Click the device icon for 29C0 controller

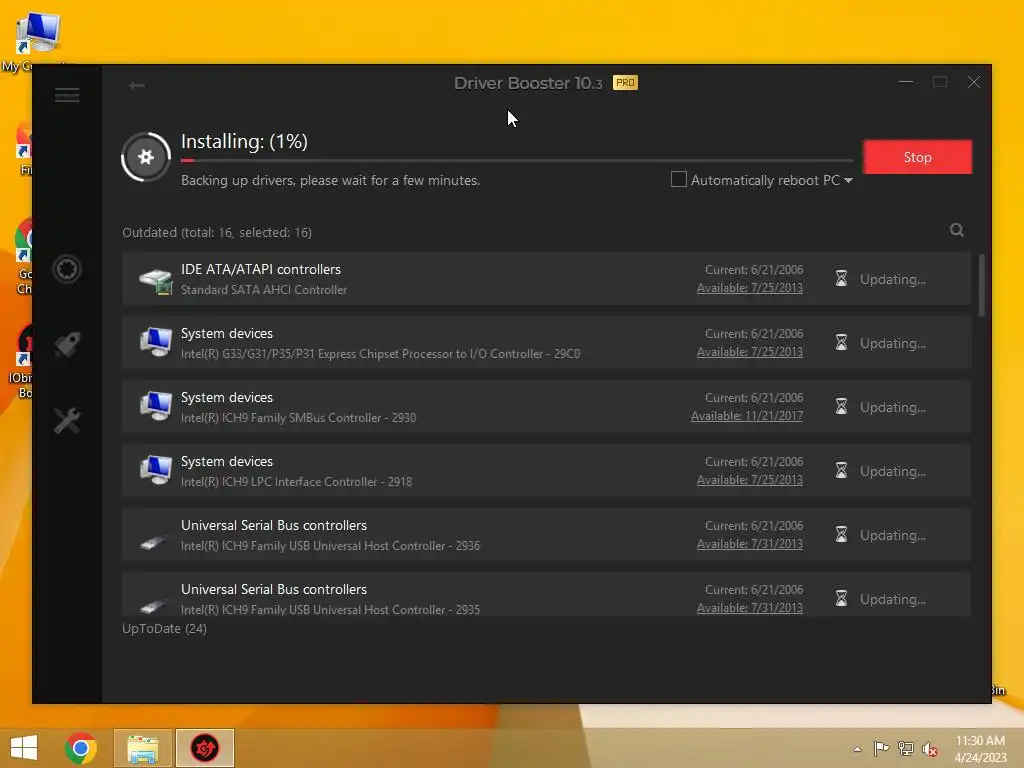point(155,342)
